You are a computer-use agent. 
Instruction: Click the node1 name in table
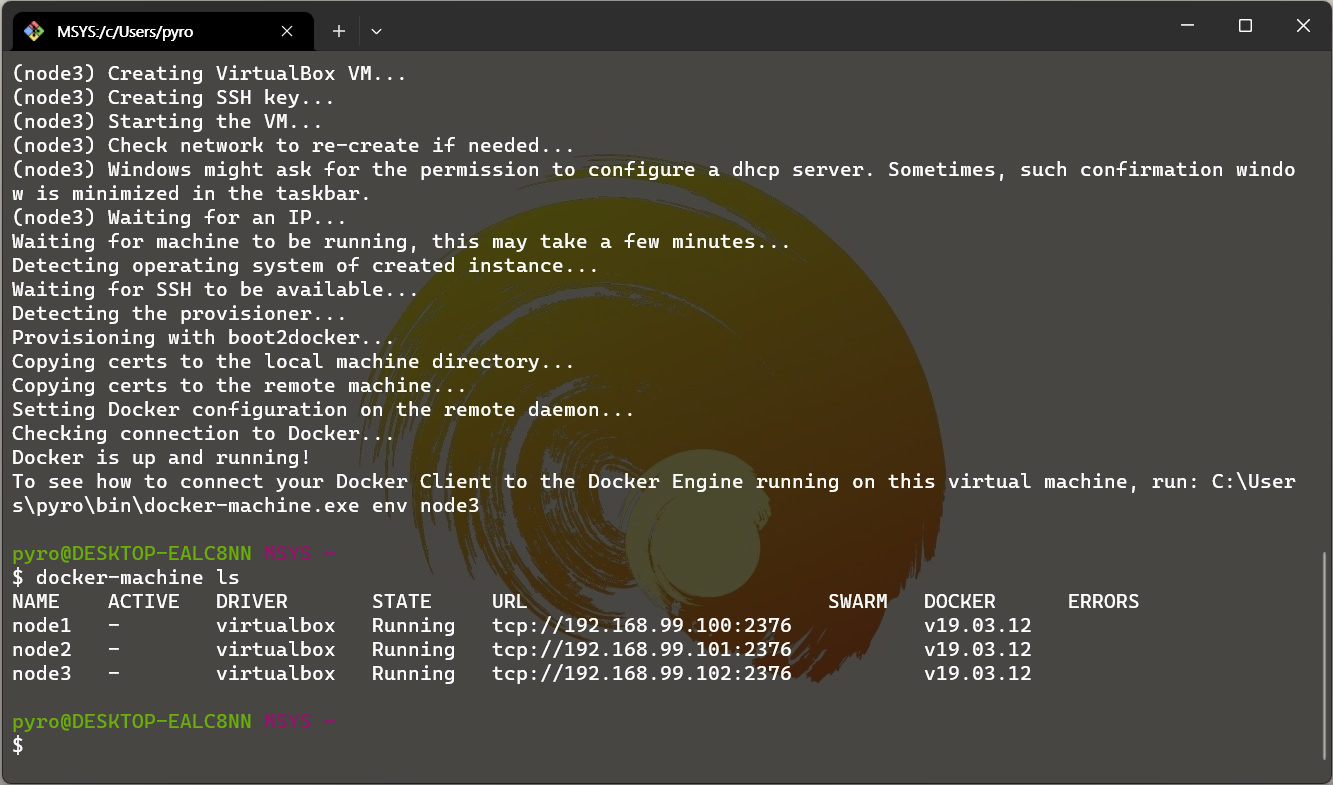pyautogui.click(x=42, y=626)
